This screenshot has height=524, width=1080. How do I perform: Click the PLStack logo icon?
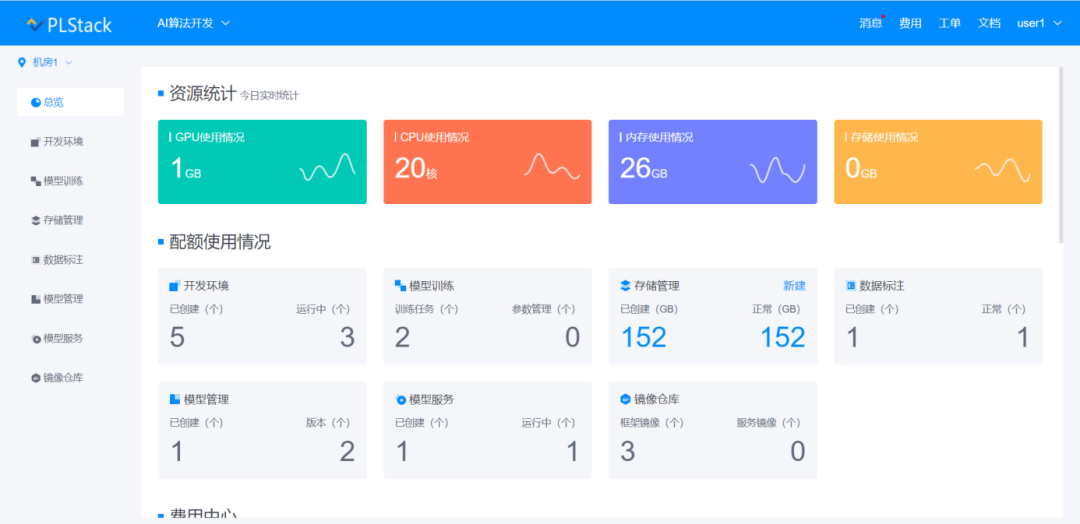pyautogui.click(x=34, y=25)
